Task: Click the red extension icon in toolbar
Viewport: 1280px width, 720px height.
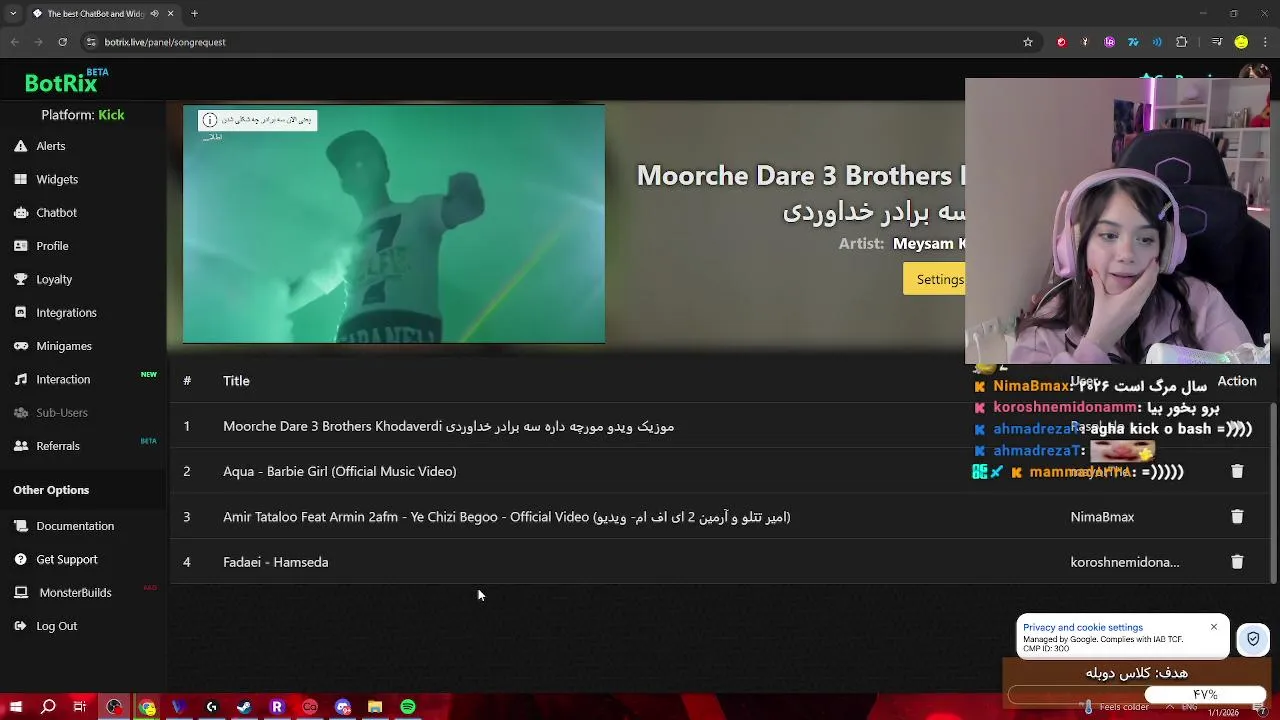Action: 1061,42
